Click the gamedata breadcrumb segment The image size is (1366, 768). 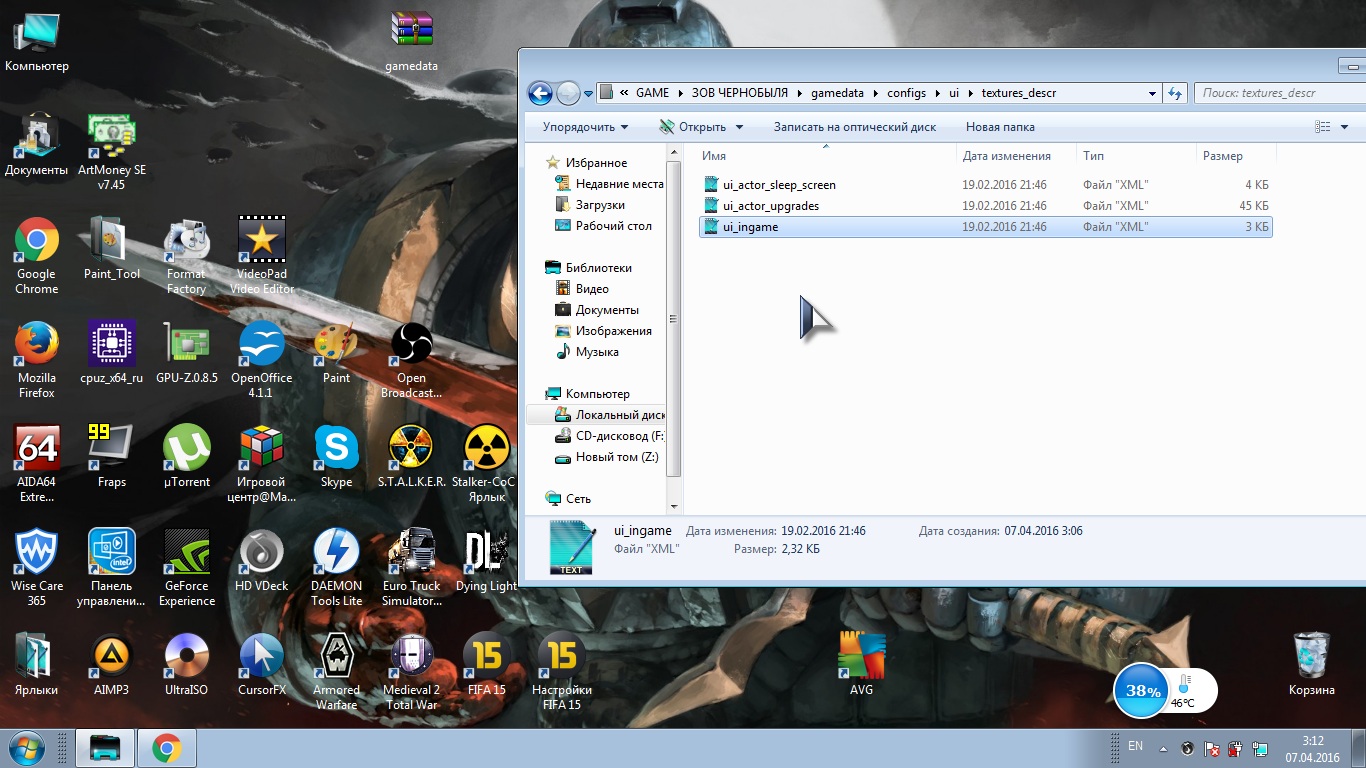(x=835, y=93)
